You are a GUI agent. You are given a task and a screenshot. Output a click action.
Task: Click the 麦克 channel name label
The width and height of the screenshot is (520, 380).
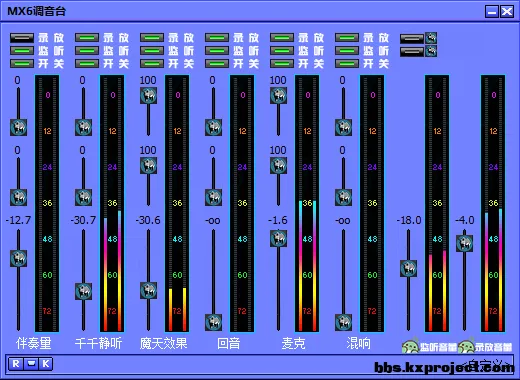(x=293, y=343)
